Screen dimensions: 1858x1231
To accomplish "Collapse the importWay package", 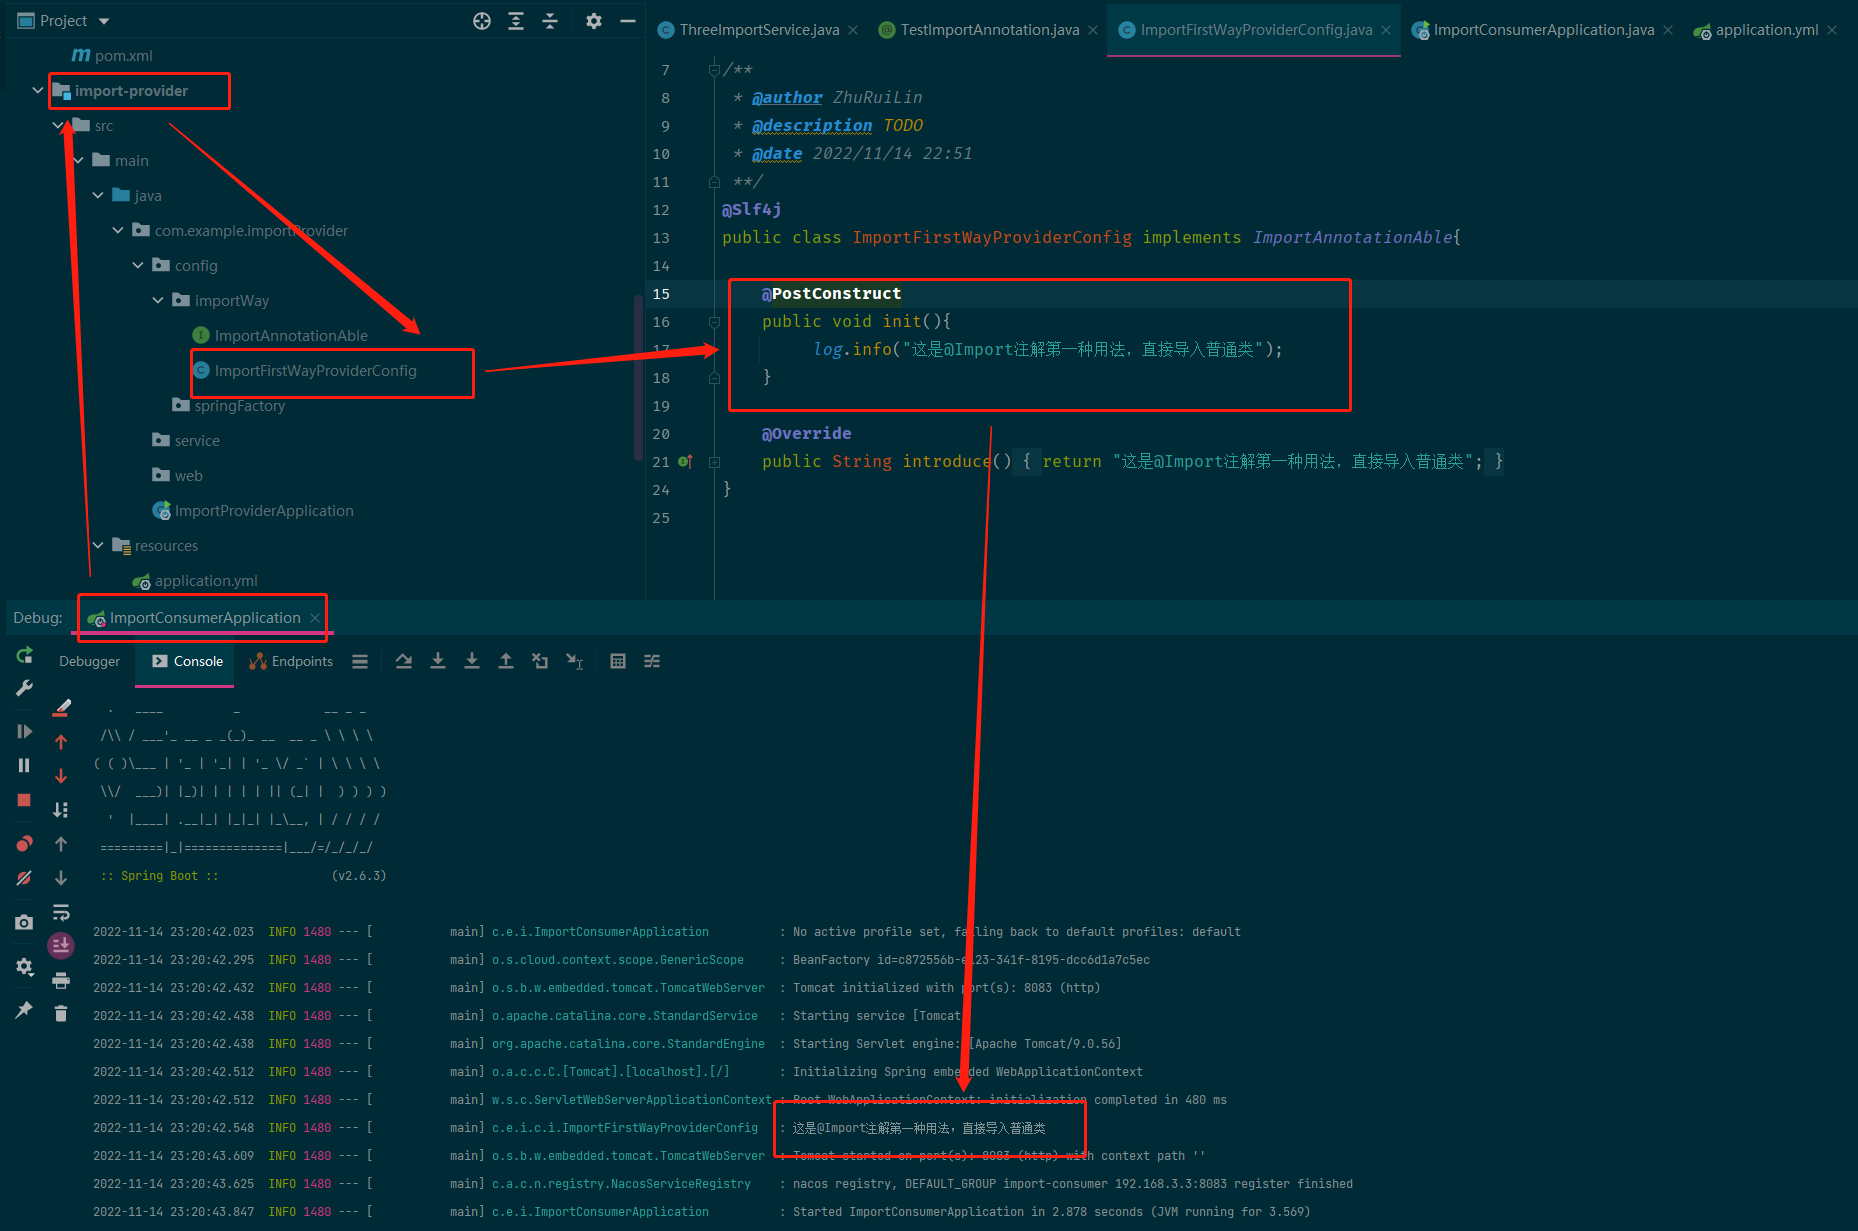I will point(158,301).
